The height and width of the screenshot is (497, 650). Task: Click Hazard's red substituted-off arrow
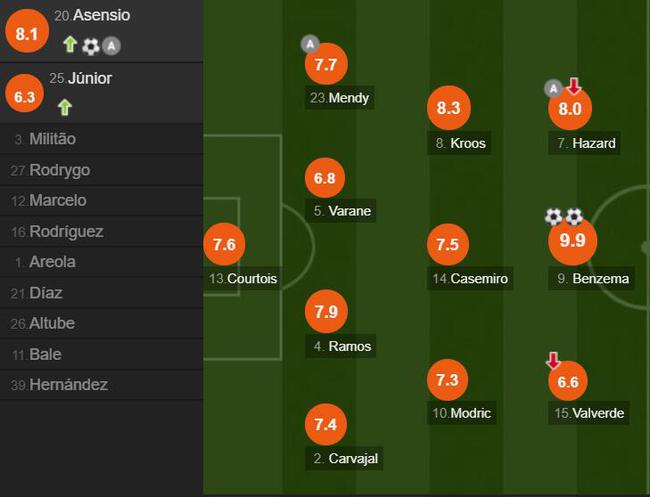pyautogui.click(x=573, y=87)
